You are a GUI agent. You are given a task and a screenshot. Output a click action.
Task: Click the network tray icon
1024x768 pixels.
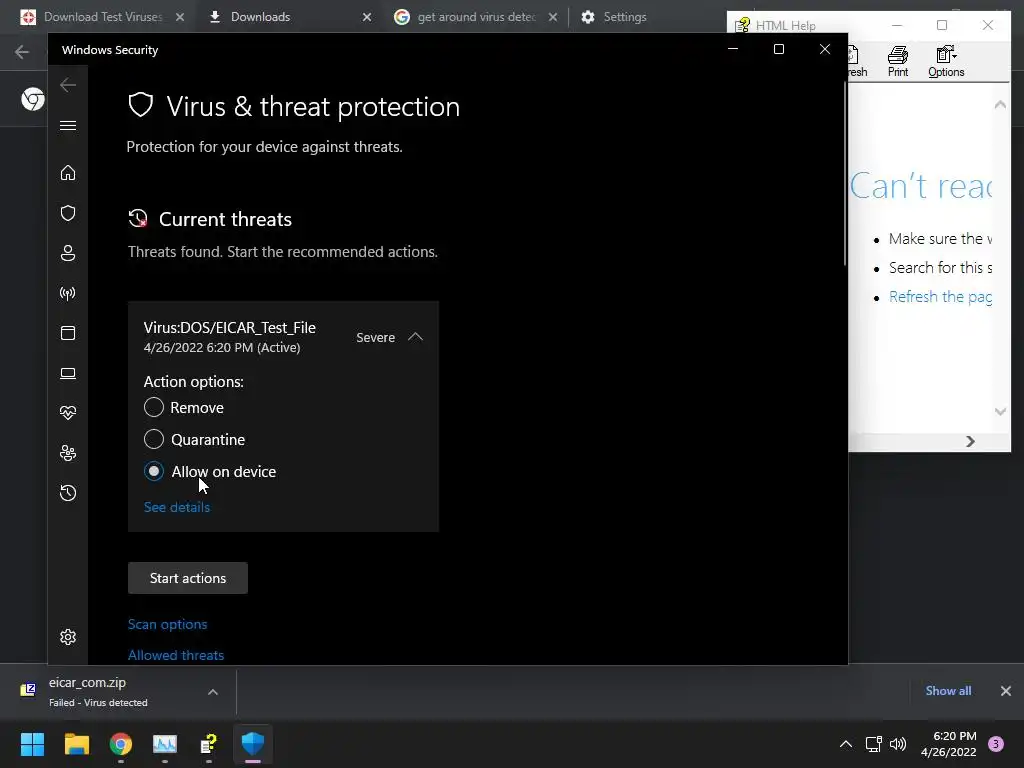tap(873, 744)
